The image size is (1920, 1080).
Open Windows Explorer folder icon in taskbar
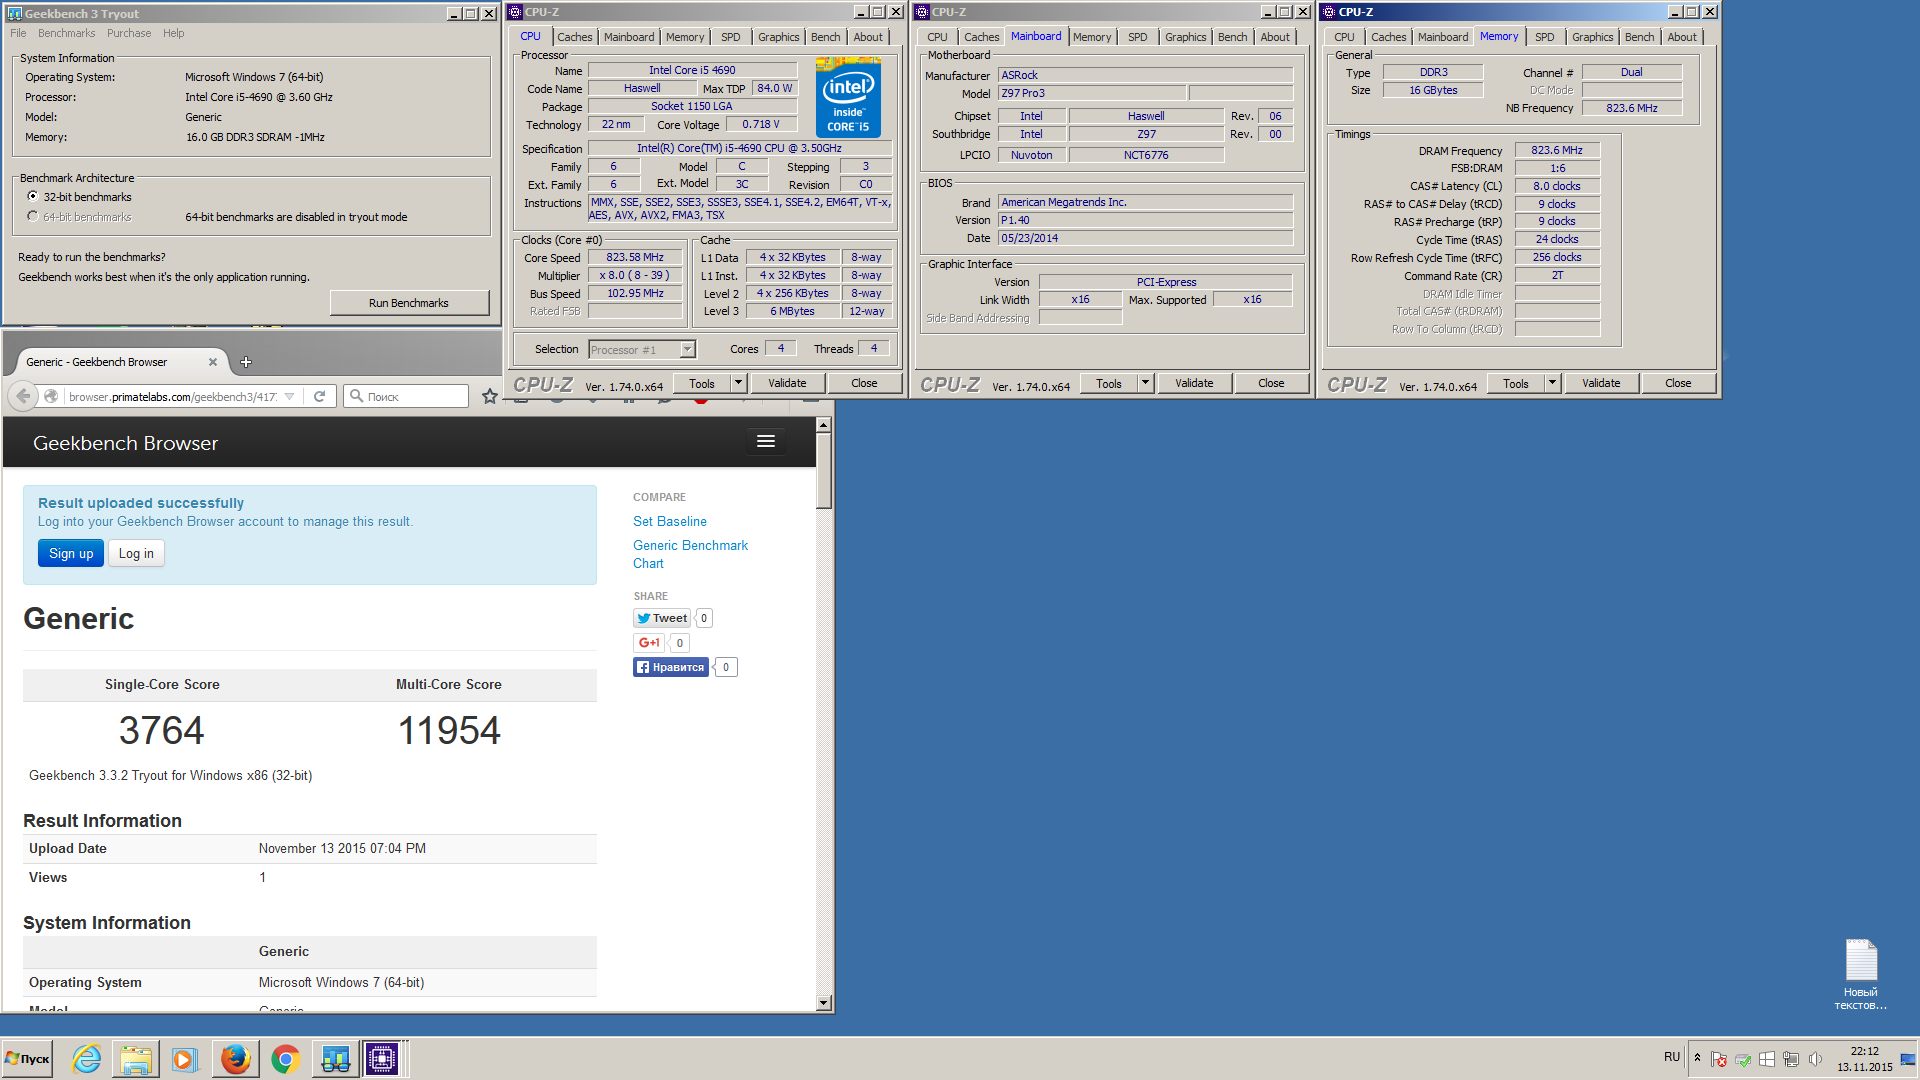(136, 1059)
